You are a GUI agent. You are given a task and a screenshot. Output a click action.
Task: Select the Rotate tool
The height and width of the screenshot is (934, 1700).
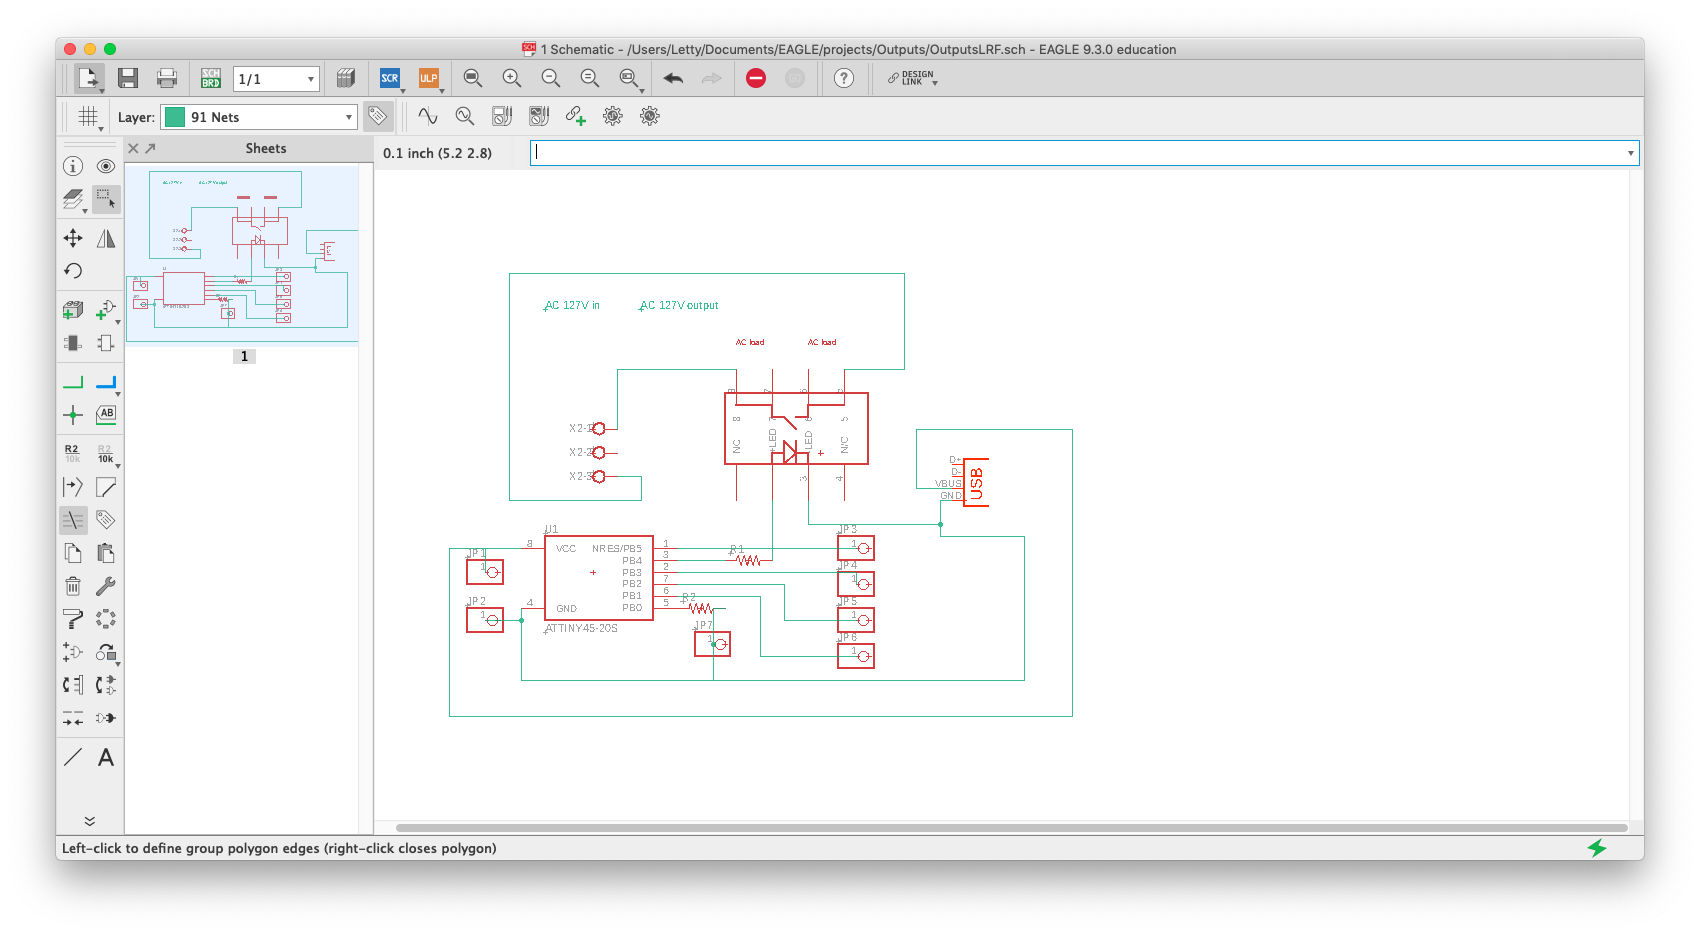[x=73, y=271]
